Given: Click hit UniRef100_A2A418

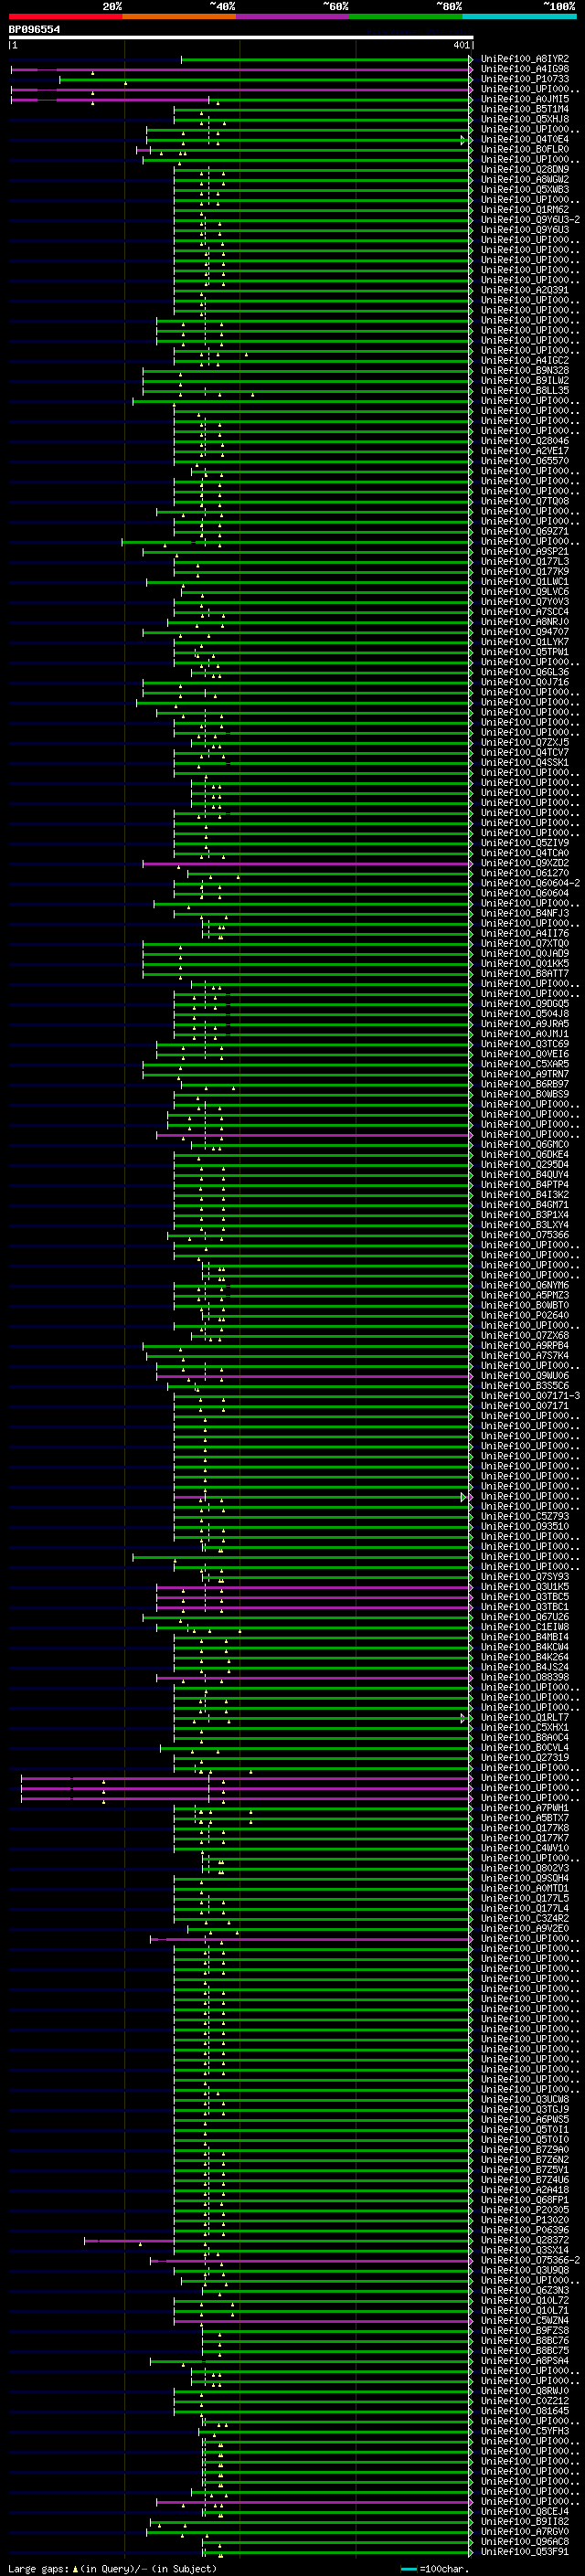Looking at the screenshot, I should pyautogui.click(x=524, y=2189).
